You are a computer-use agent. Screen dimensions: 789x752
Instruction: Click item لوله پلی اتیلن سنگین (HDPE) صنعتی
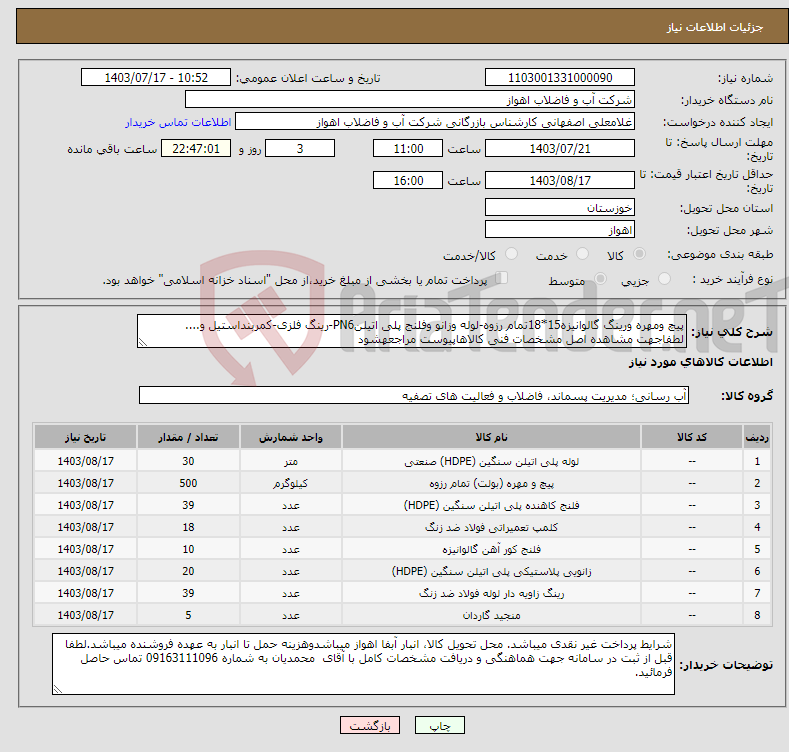[x=491, y=461]
